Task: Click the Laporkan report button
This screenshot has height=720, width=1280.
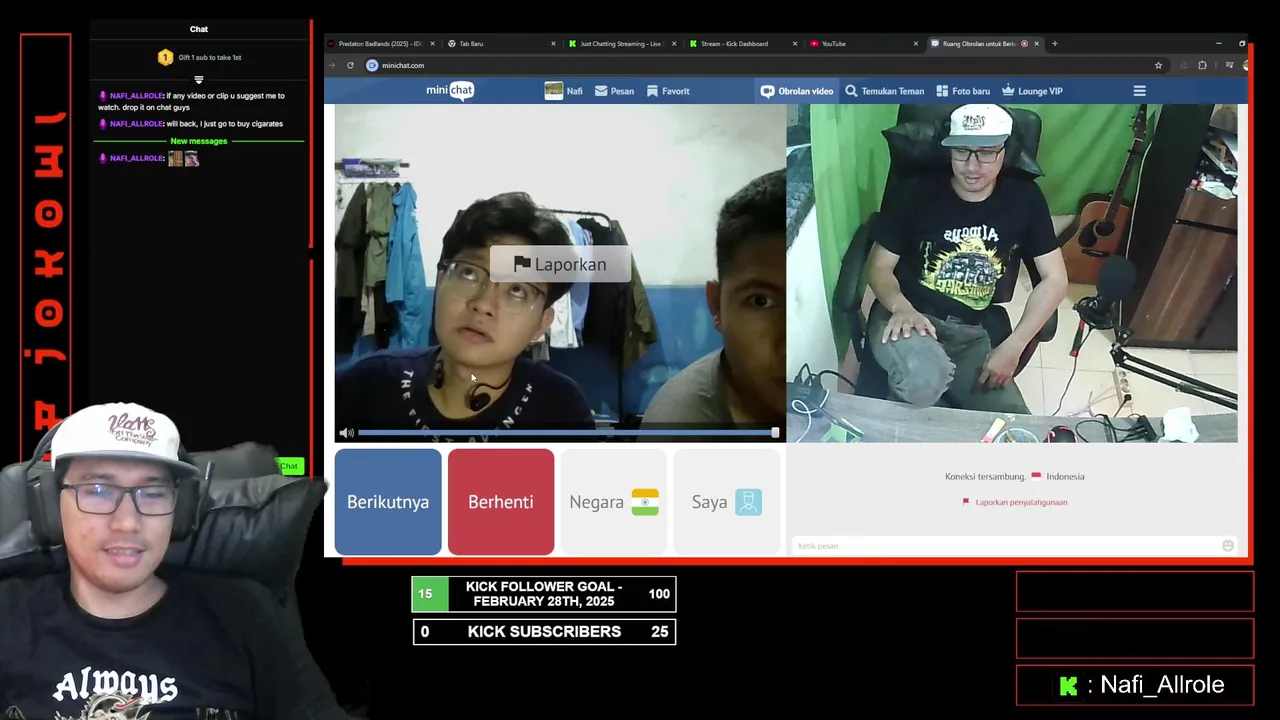Action: pyautogui.click(x=560, y=264)
